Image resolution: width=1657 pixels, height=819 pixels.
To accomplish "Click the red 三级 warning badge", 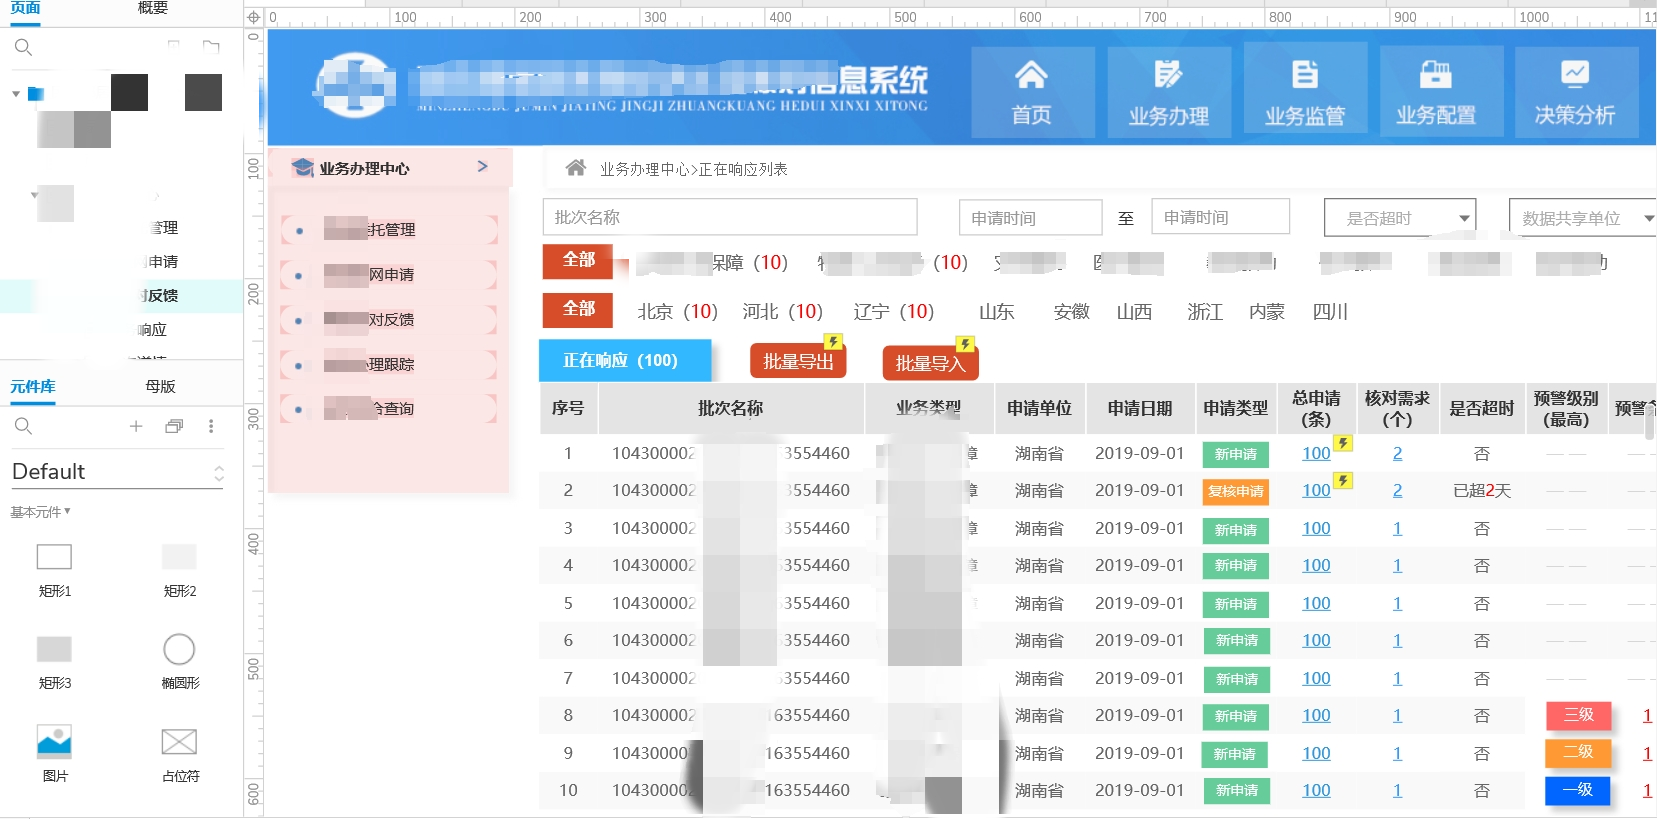I will [1578, 715].
